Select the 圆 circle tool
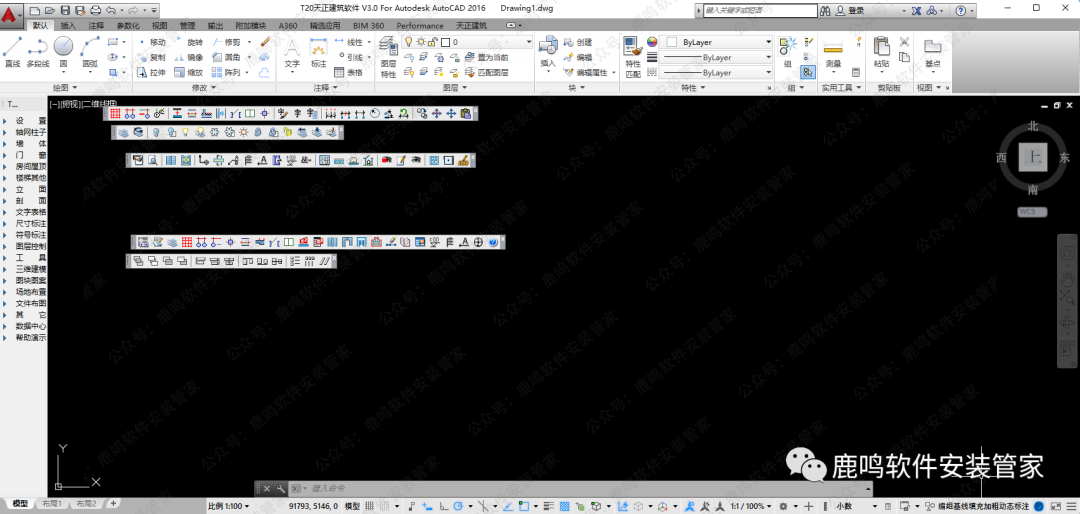 63,53
